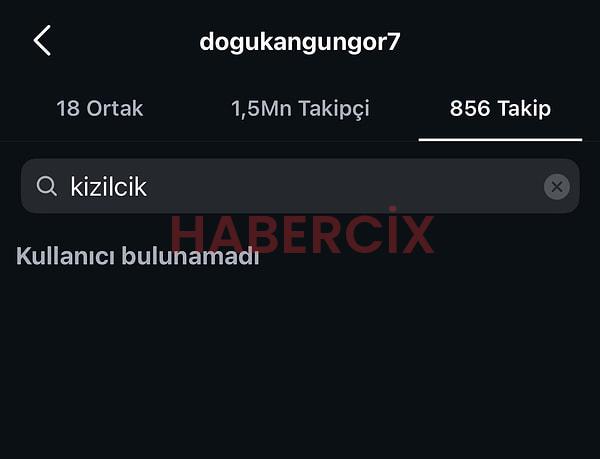The height and width of the screenshot is (459, 600).
Task: Click empty results area below the message
Action: point(300,363)
